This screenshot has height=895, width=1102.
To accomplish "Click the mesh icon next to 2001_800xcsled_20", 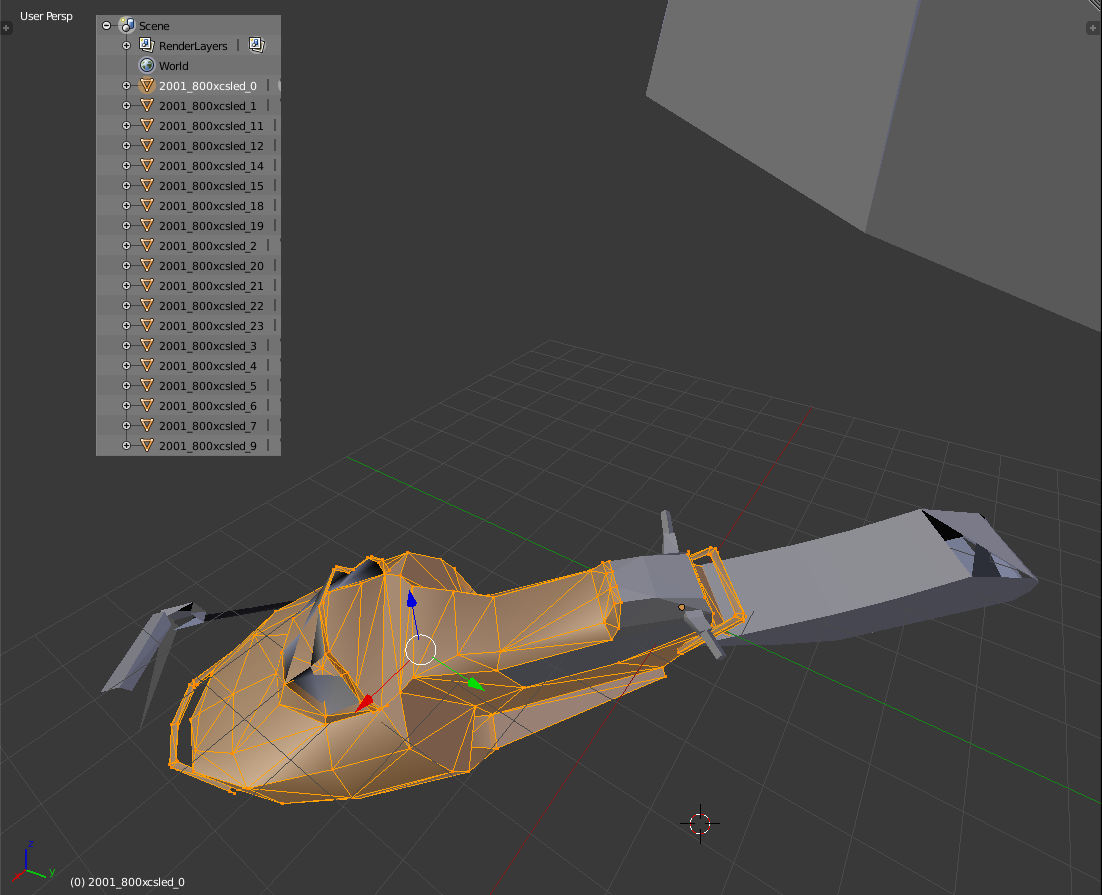I will [x=147, y=265].
